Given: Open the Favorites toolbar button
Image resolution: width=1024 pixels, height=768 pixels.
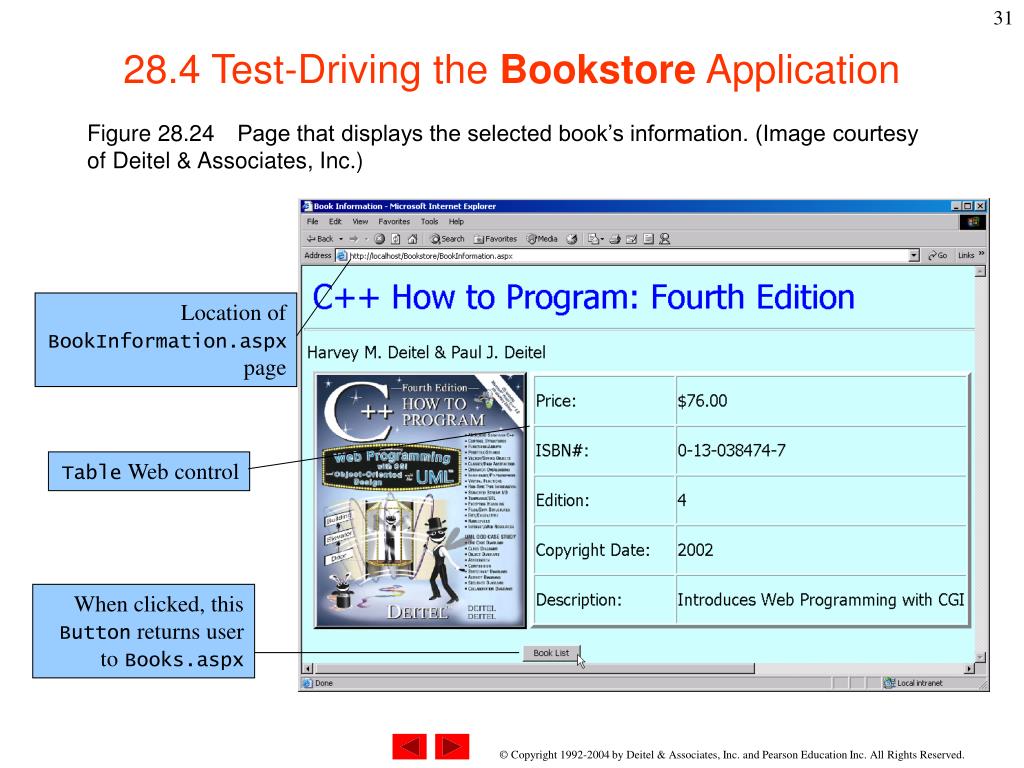Looking at the screenshot, I should 495,239.
